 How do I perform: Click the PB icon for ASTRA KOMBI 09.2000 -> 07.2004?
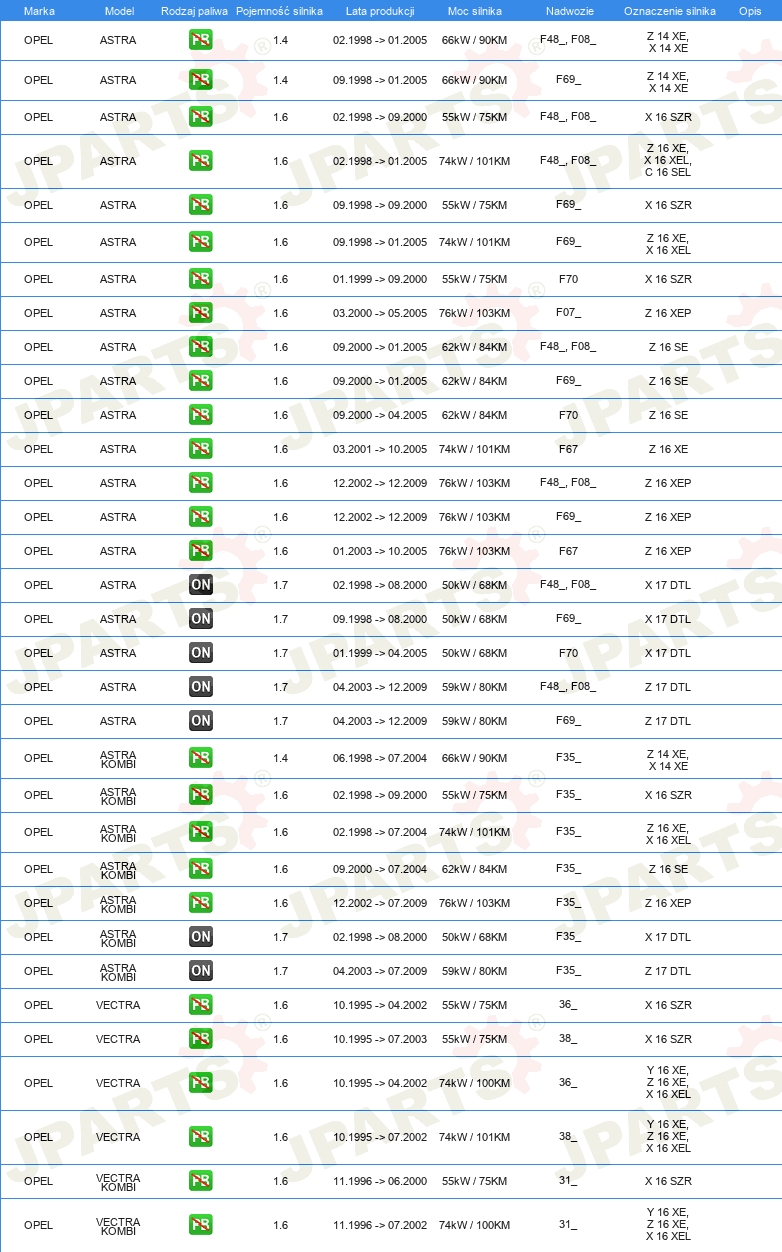(201, 870)
